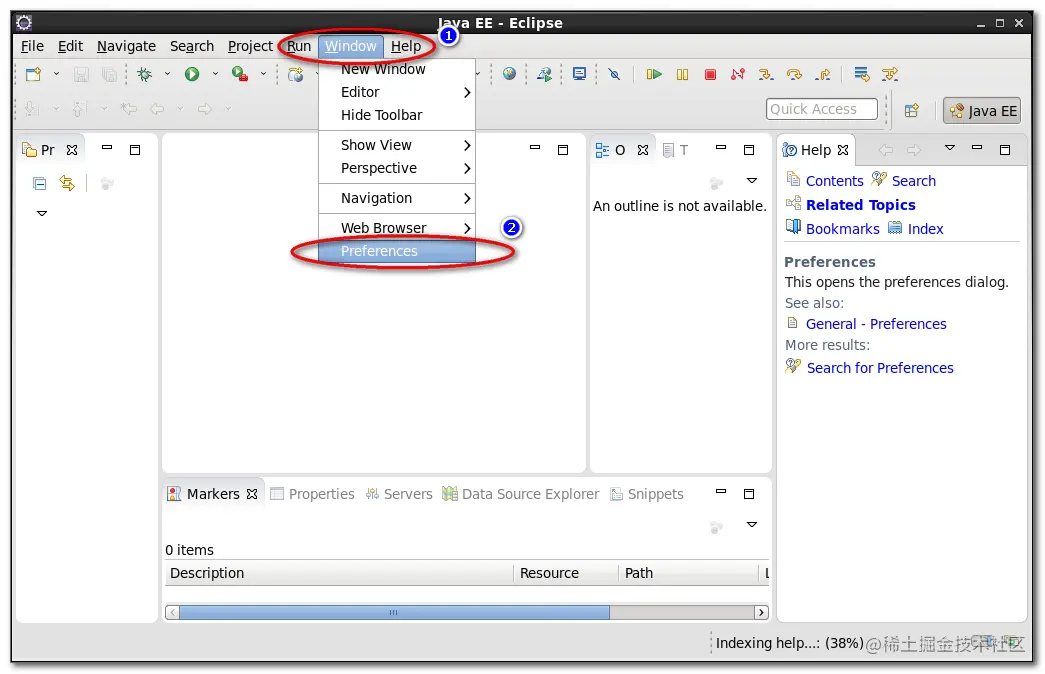The image size is (1045, 674).
Task: Open the web browser globe icon
Action: point(509,74)
